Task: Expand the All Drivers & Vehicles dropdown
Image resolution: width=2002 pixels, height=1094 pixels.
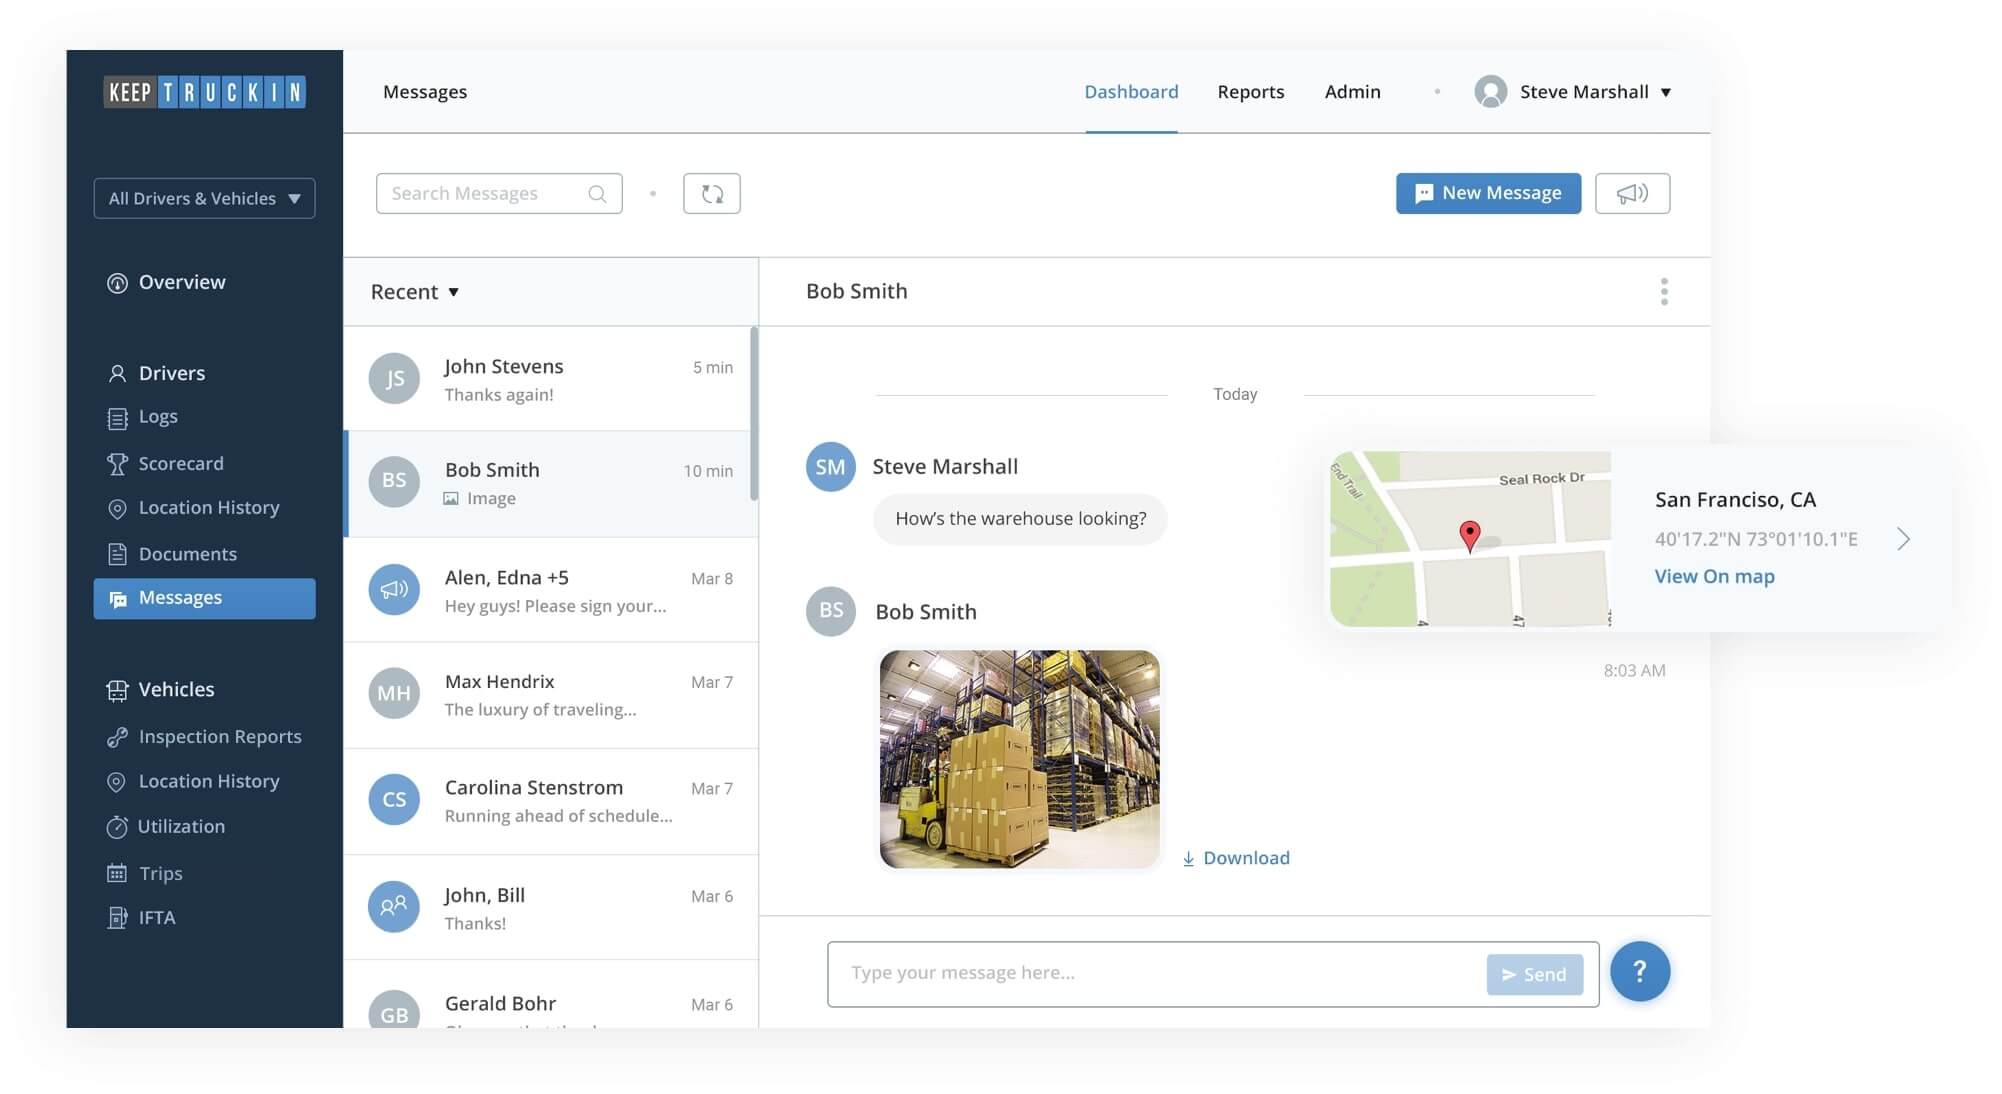Action: click(204, 198)
